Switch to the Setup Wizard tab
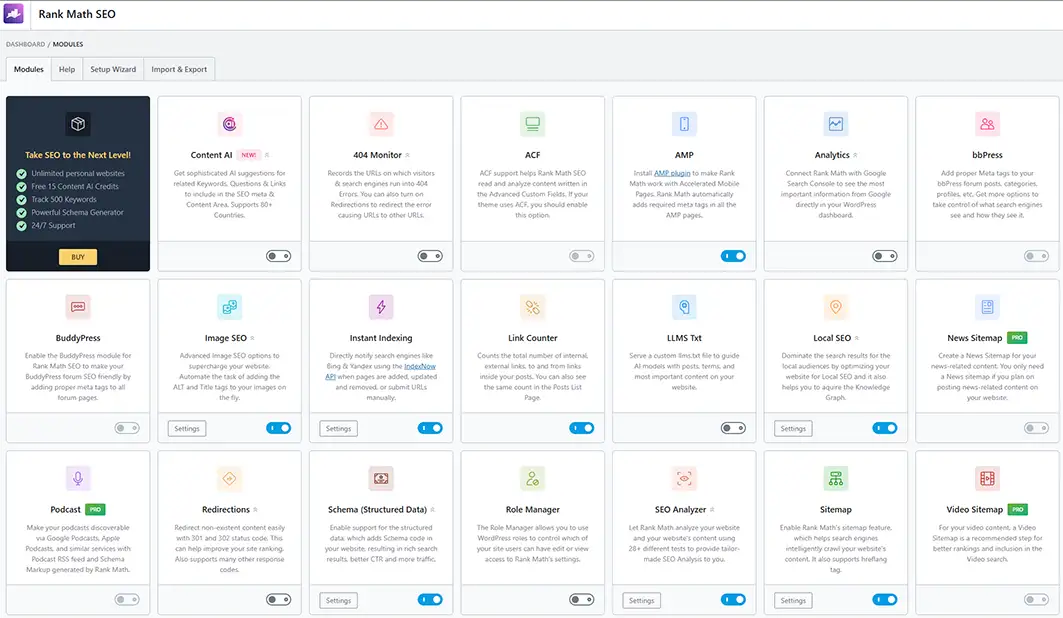This screenshot has height=618, width=1063. click(x=113, y=69)
